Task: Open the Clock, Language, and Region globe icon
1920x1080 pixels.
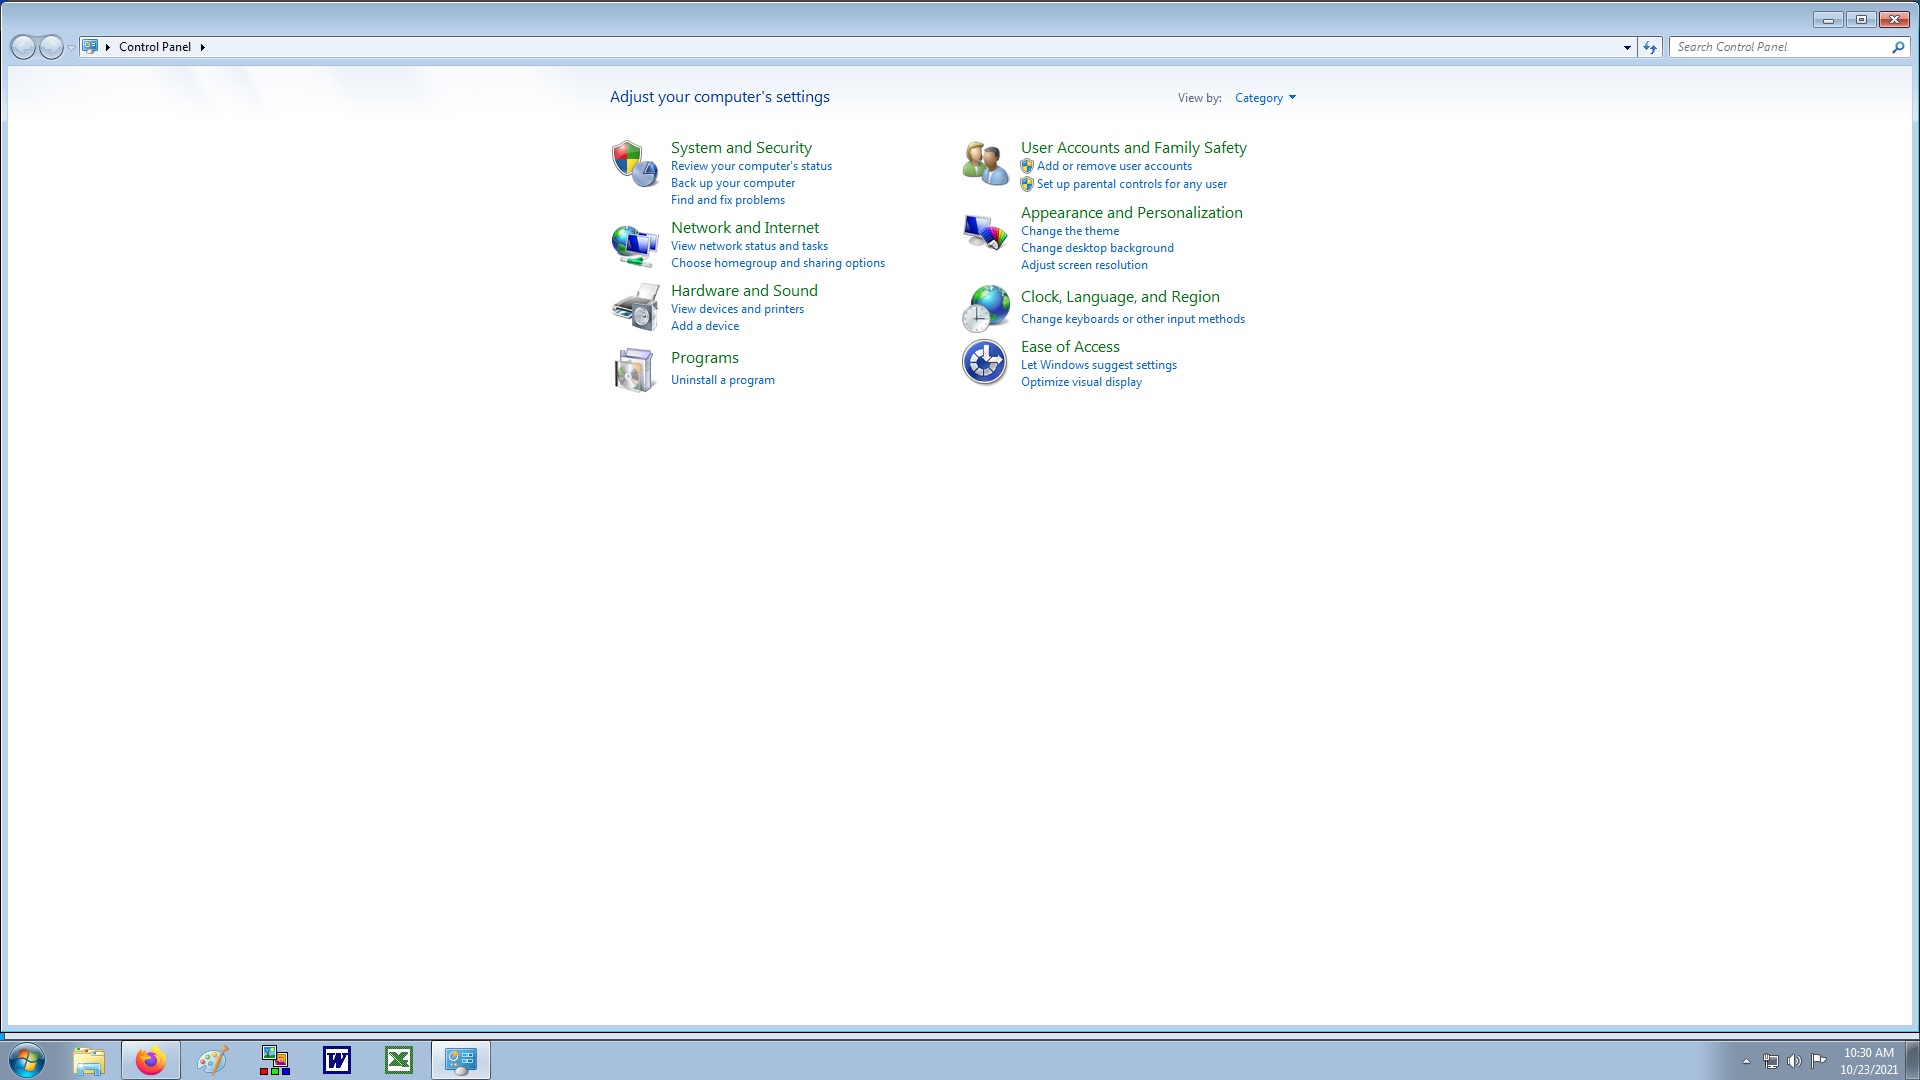Action: tap(985, 308)
